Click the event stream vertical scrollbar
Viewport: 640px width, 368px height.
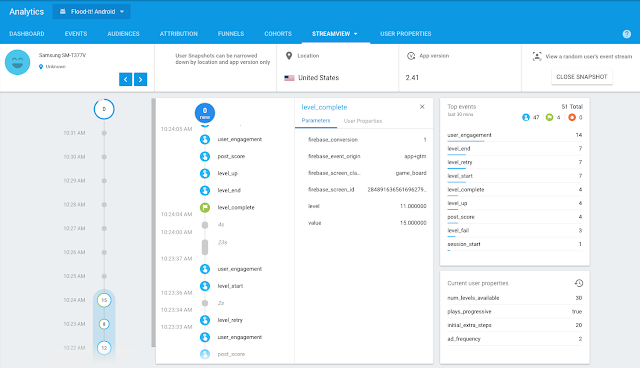click(x=153, y=223)
